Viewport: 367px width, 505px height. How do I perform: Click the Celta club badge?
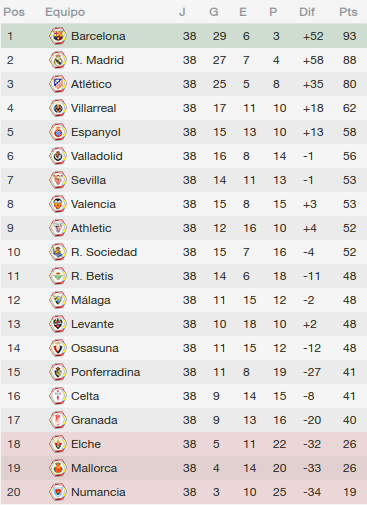[58, 396]
